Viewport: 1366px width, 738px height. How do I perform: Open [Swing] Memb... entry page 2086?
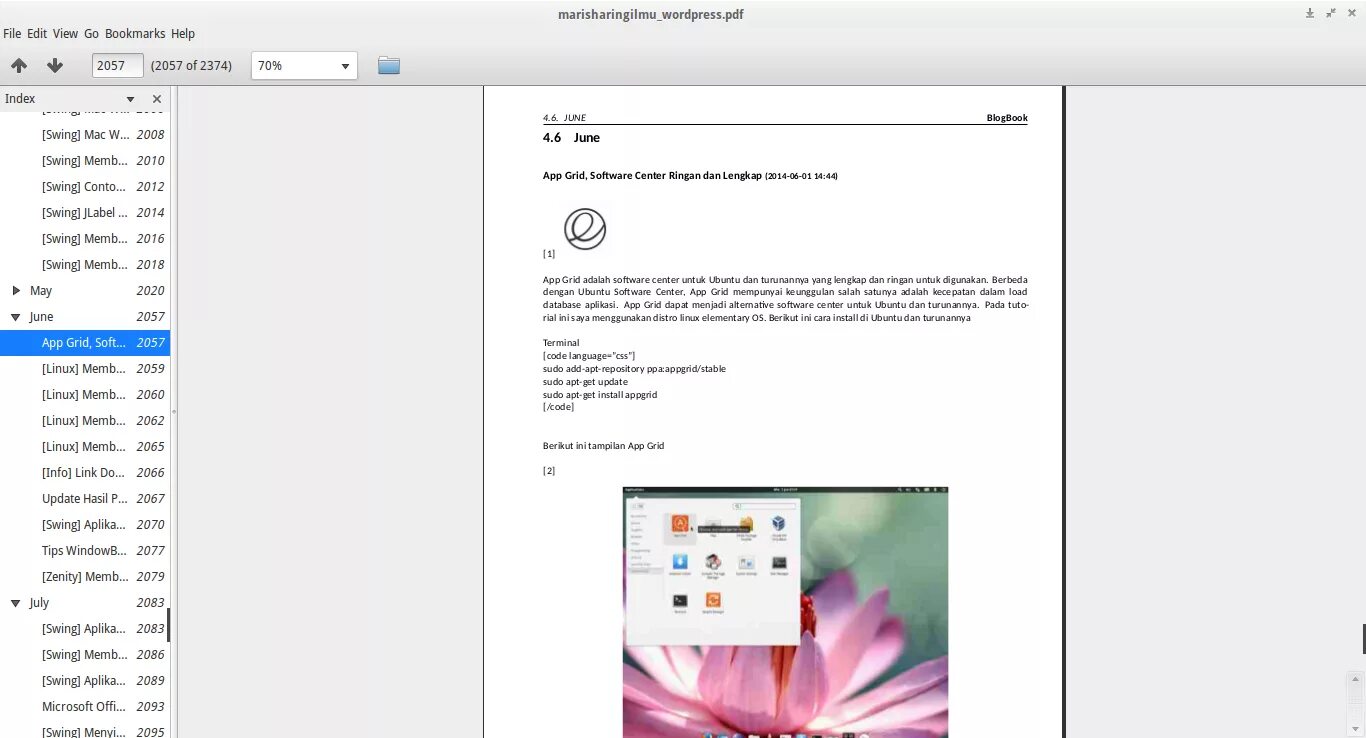pyautogui.click(x=85, y=655)
